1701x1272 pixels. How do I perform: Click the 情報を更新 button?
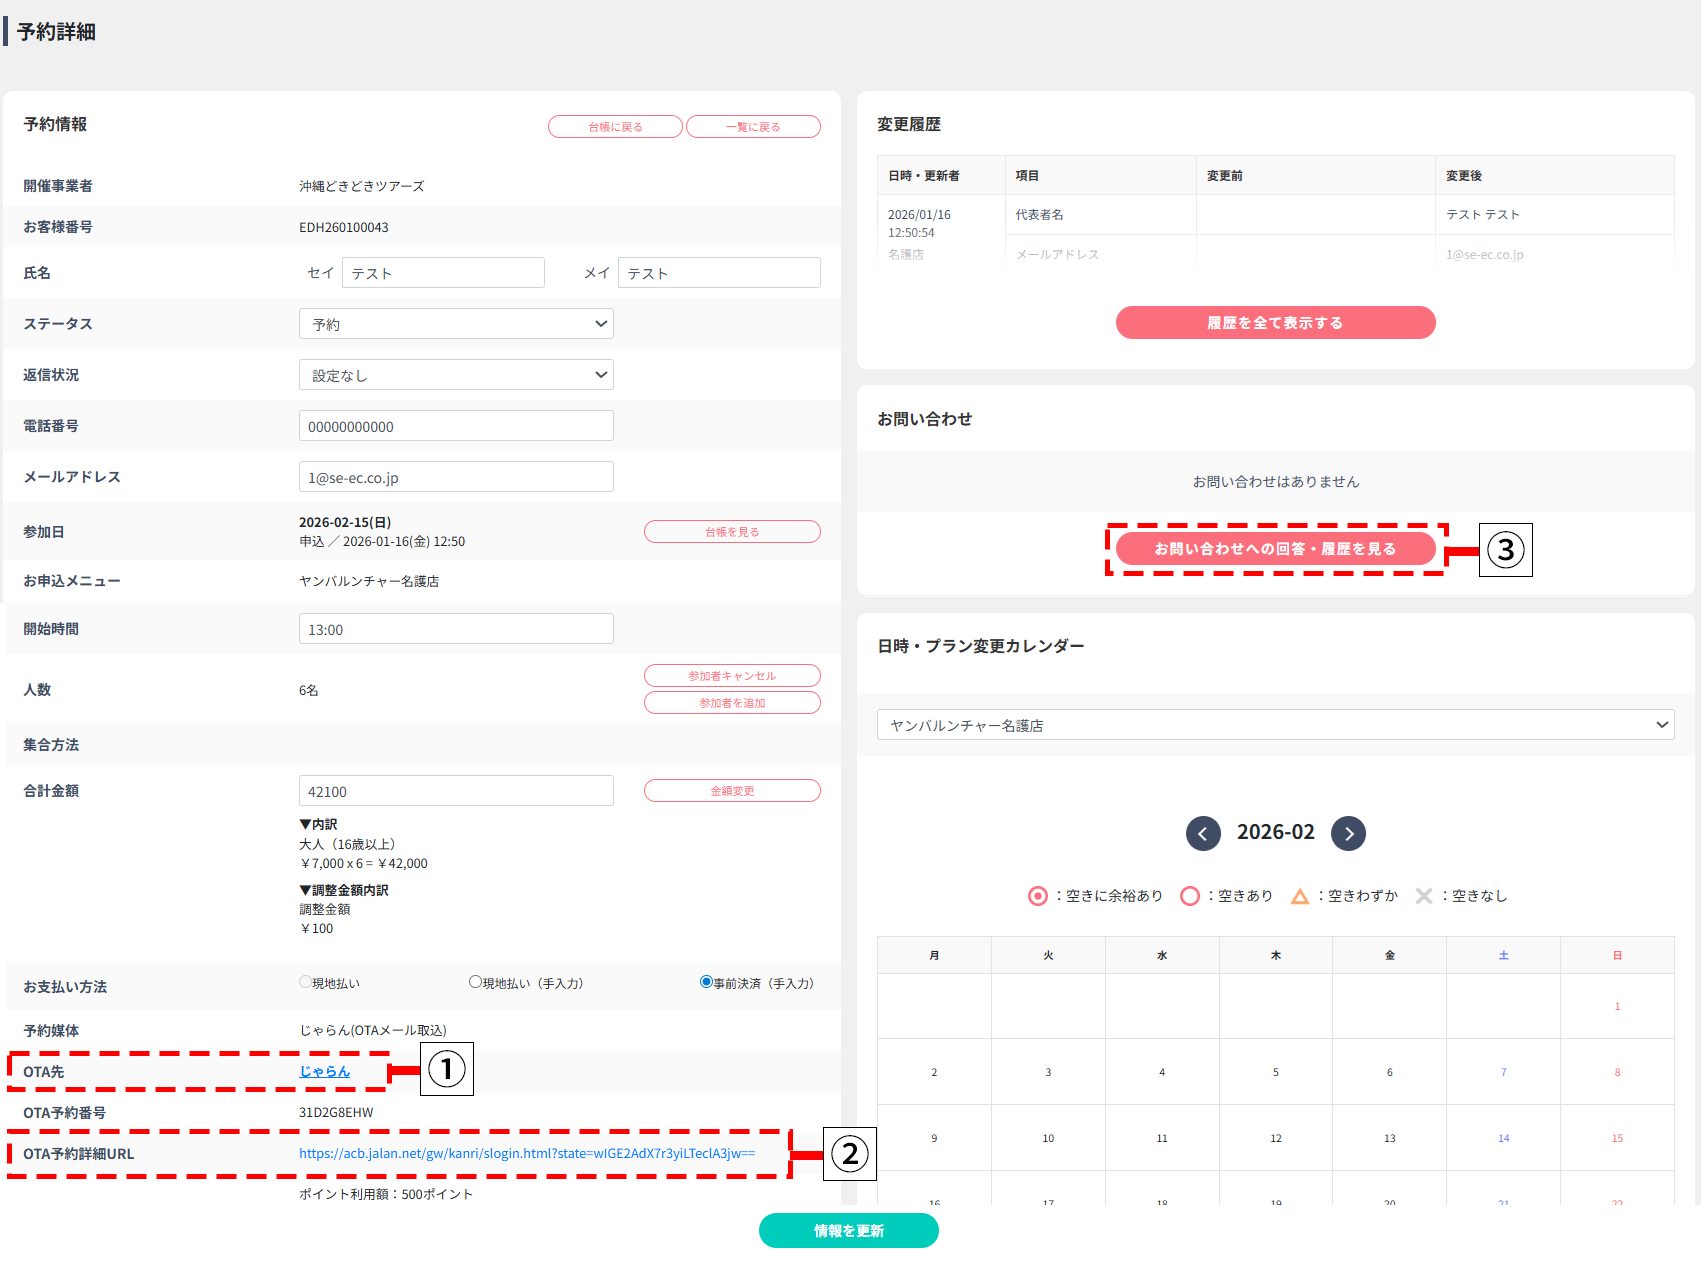pos(848,1231)
